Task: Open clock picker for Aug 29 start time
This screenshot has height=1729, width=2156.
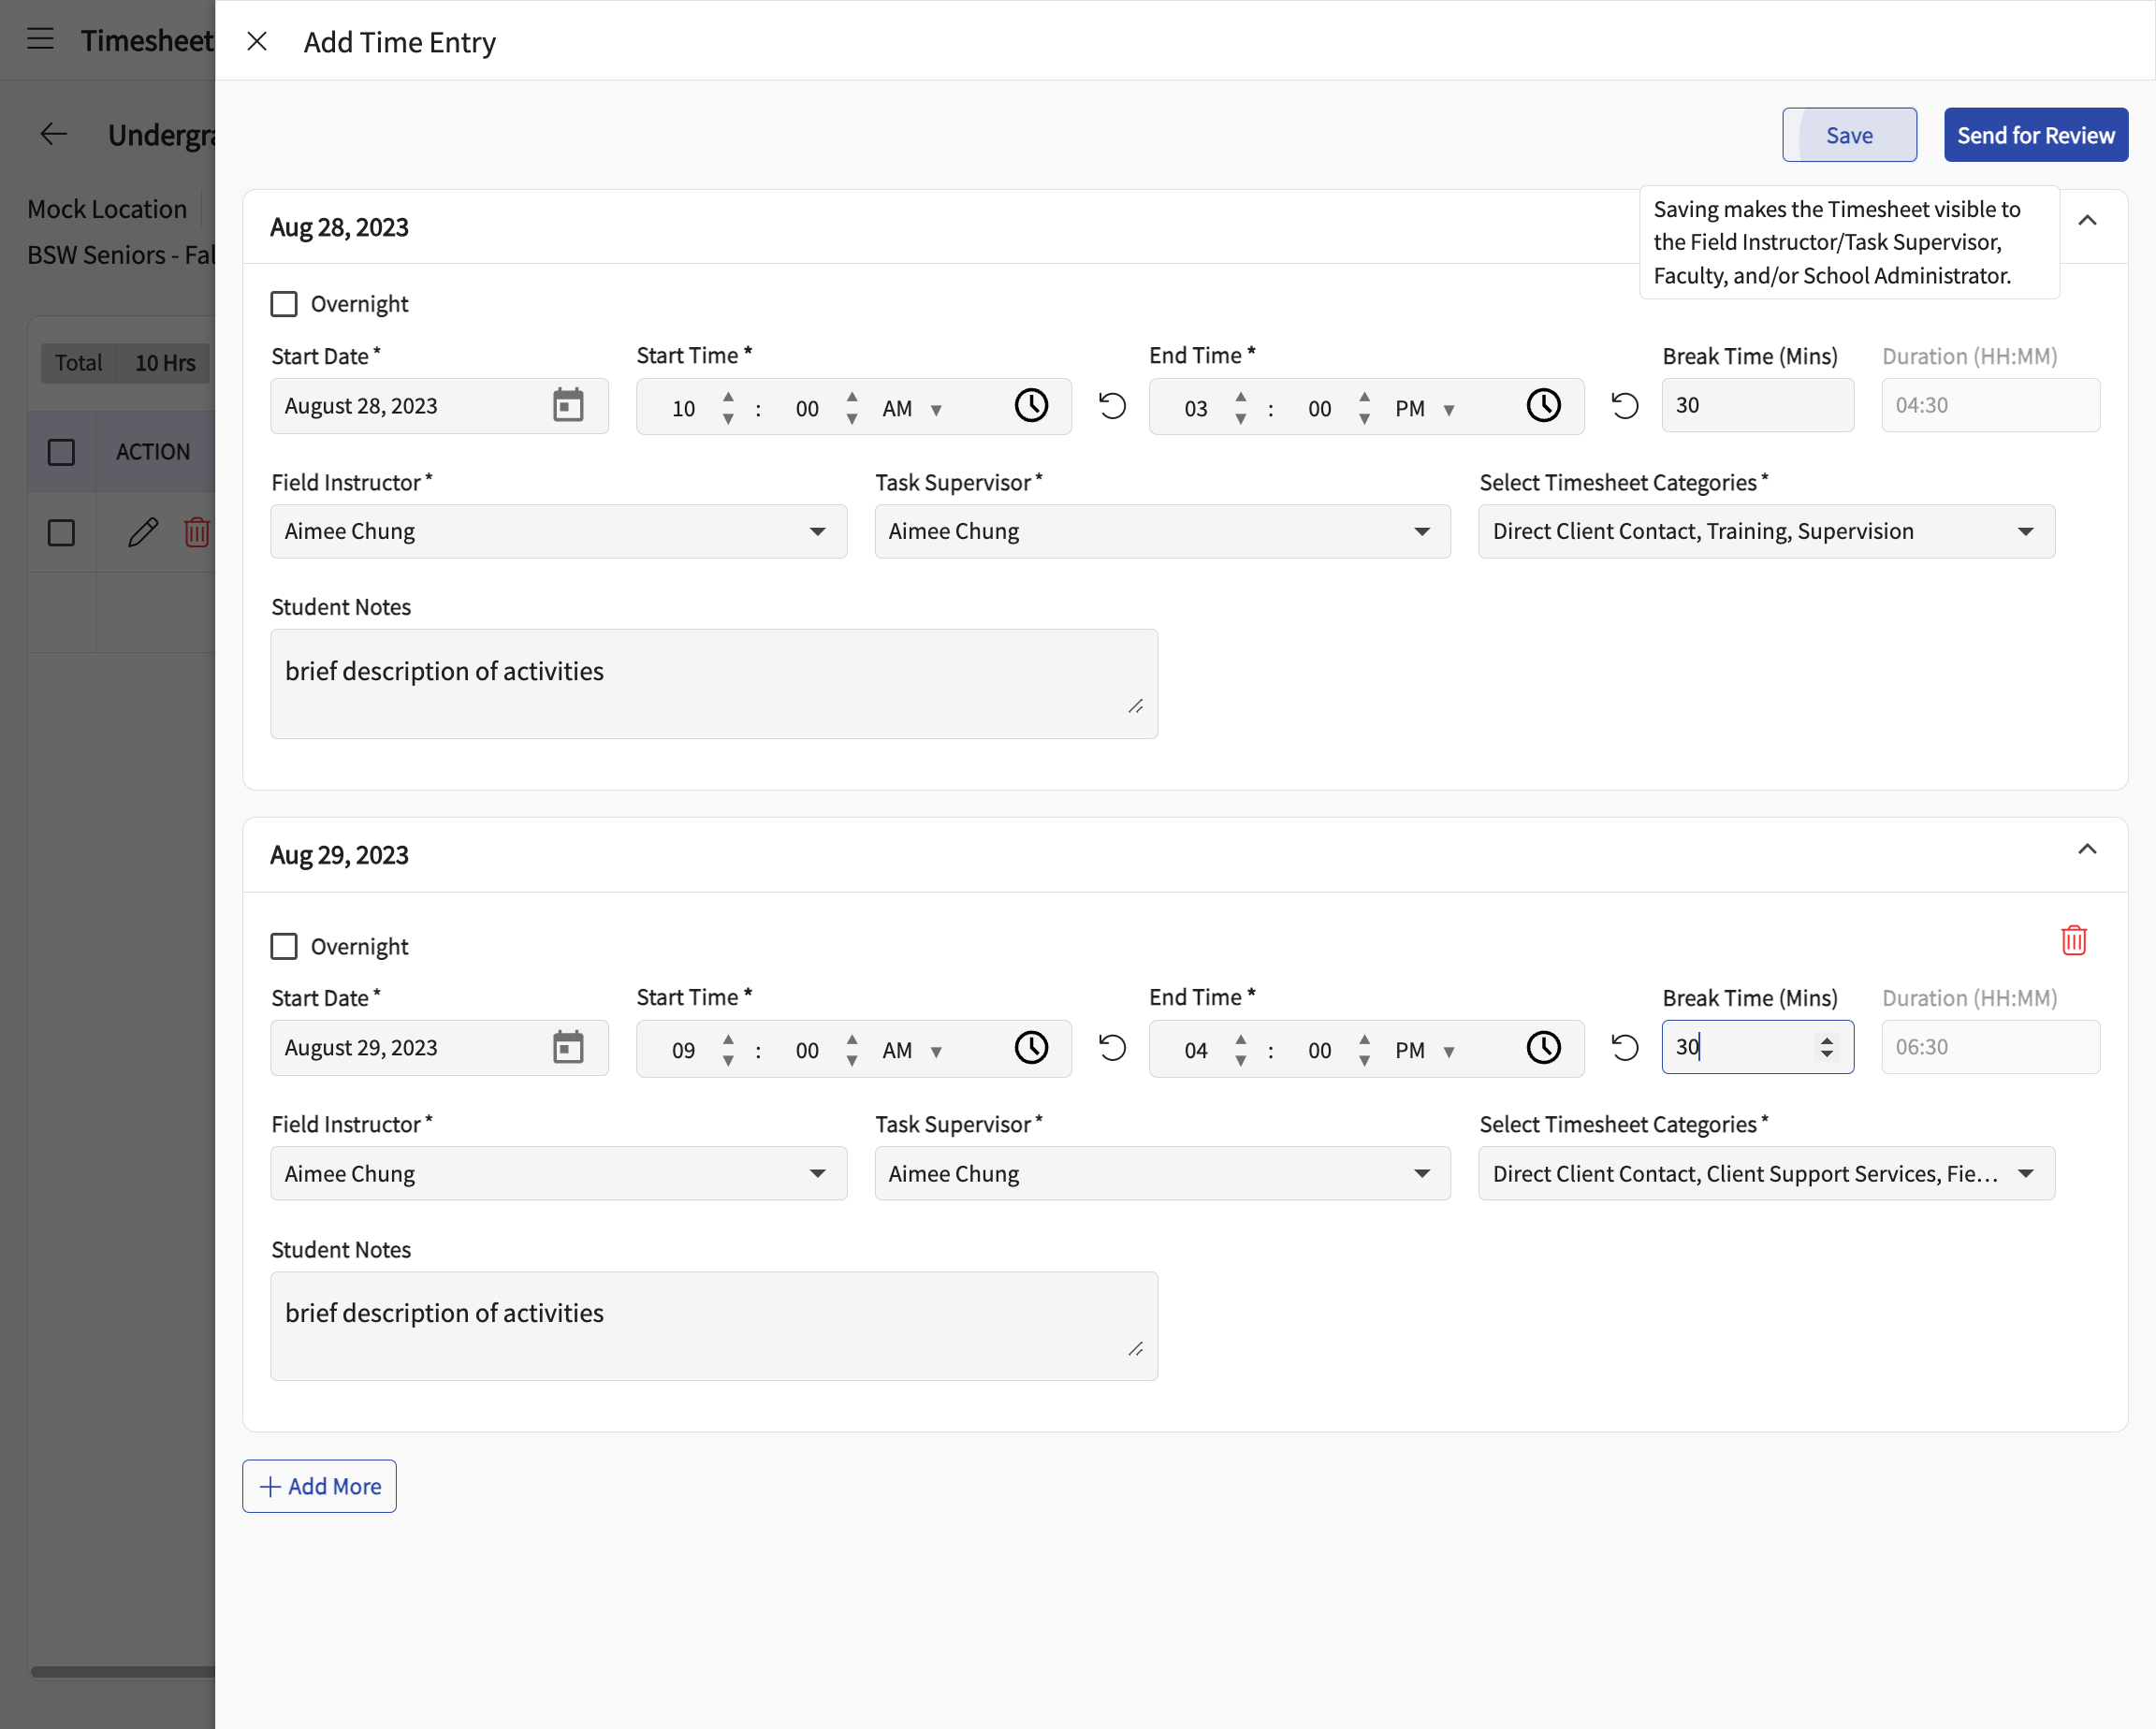Action: (1031, 1047)
